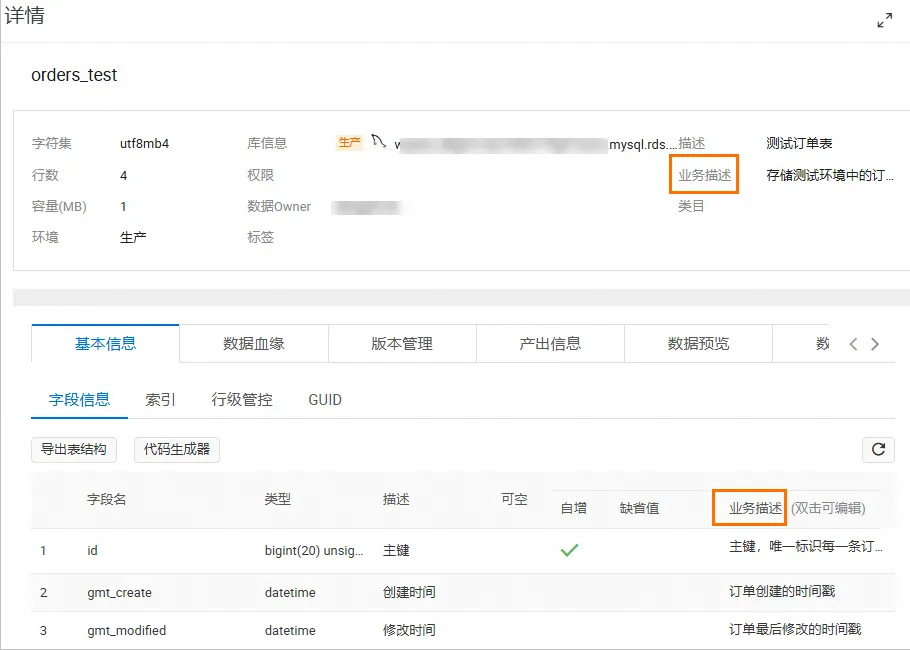This screenshot has height=650, width=910.
Task: Click the database branch icon beside 生产 tag
Action: [x=378, y=141]
